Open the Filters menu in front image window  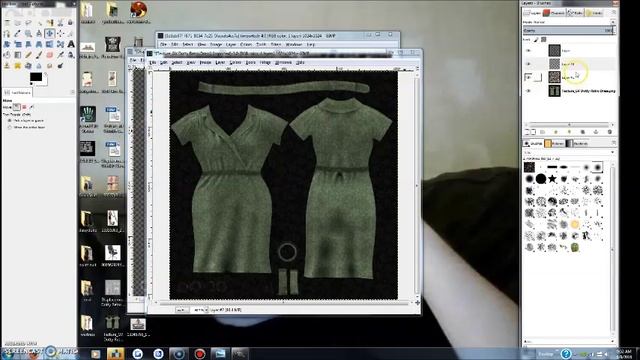[265, 62]
